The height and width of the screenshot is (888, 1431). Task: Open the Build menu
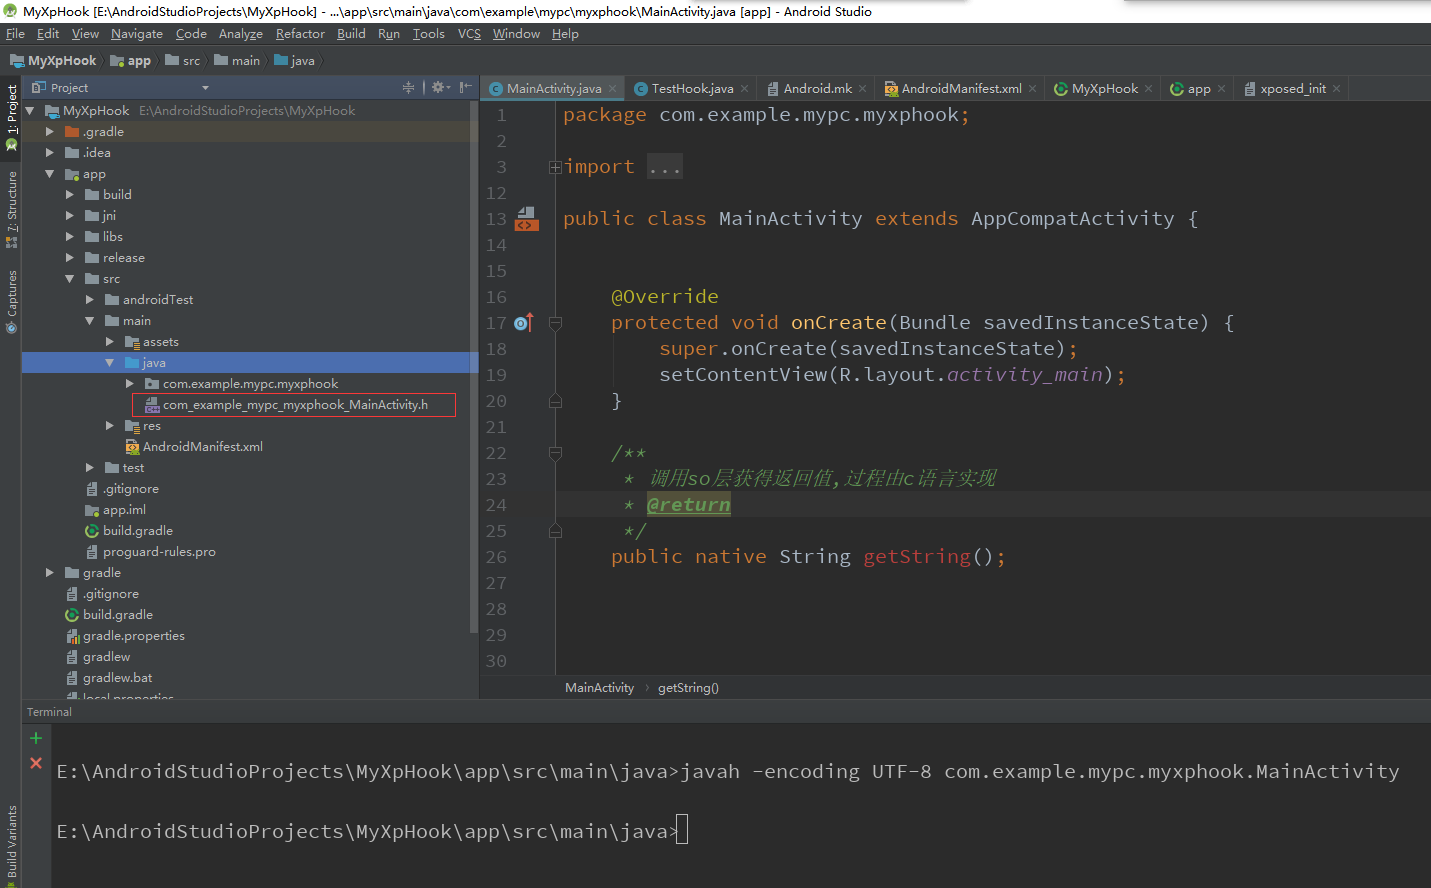[351, 34]
